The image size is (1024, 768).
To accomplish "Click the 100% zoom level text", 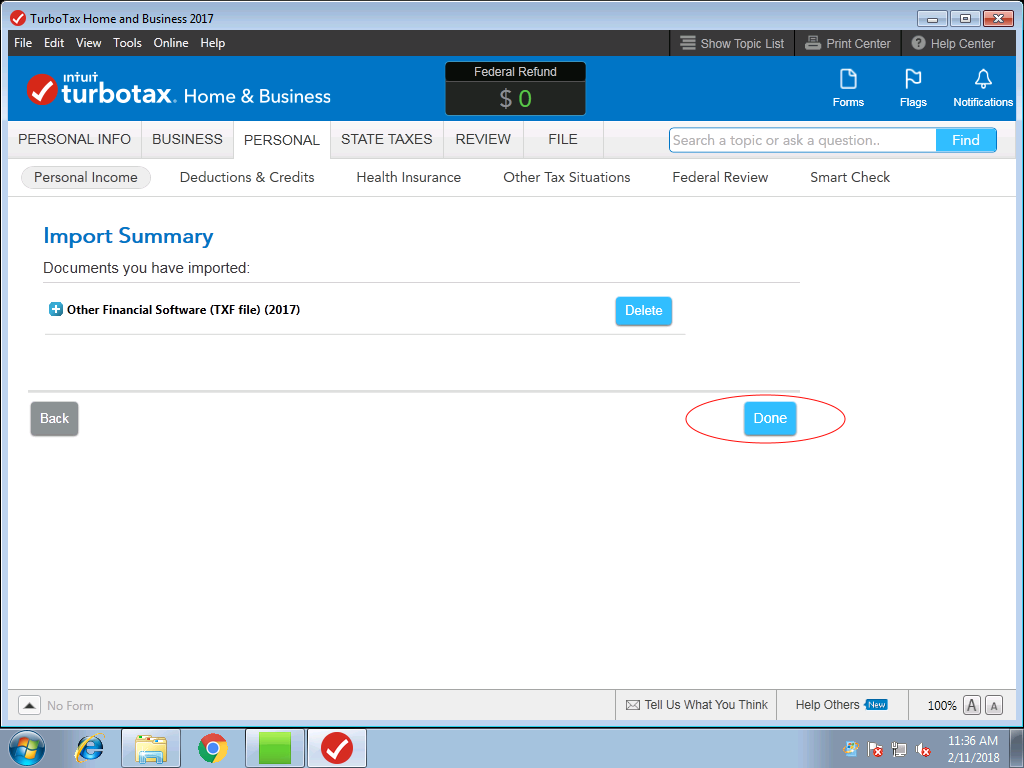I will pos(942,705).
